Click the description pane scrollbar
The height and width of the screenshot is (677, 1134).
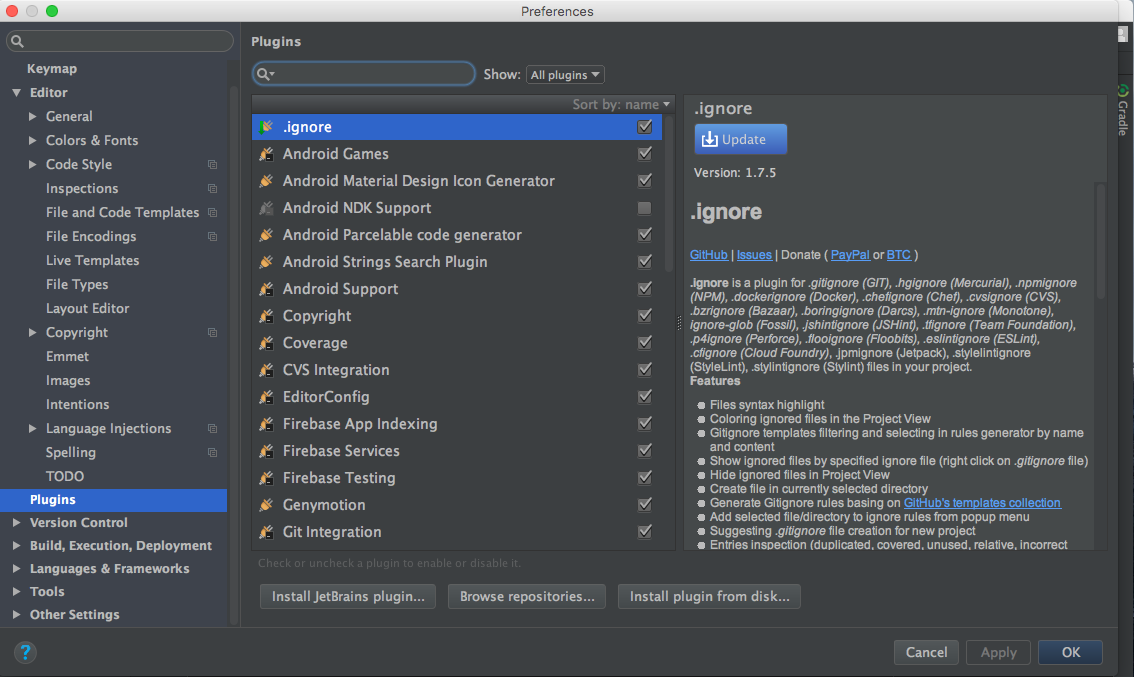click(x=1101, y=241)
